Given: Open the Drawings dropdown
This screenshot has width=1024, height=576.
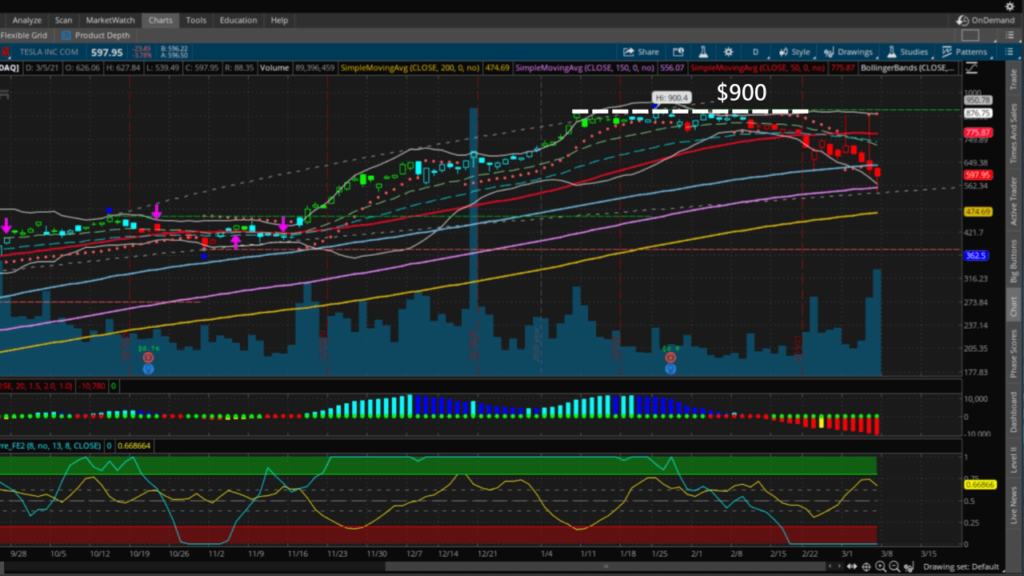Looking at the screenshot, I should (848, 52).
